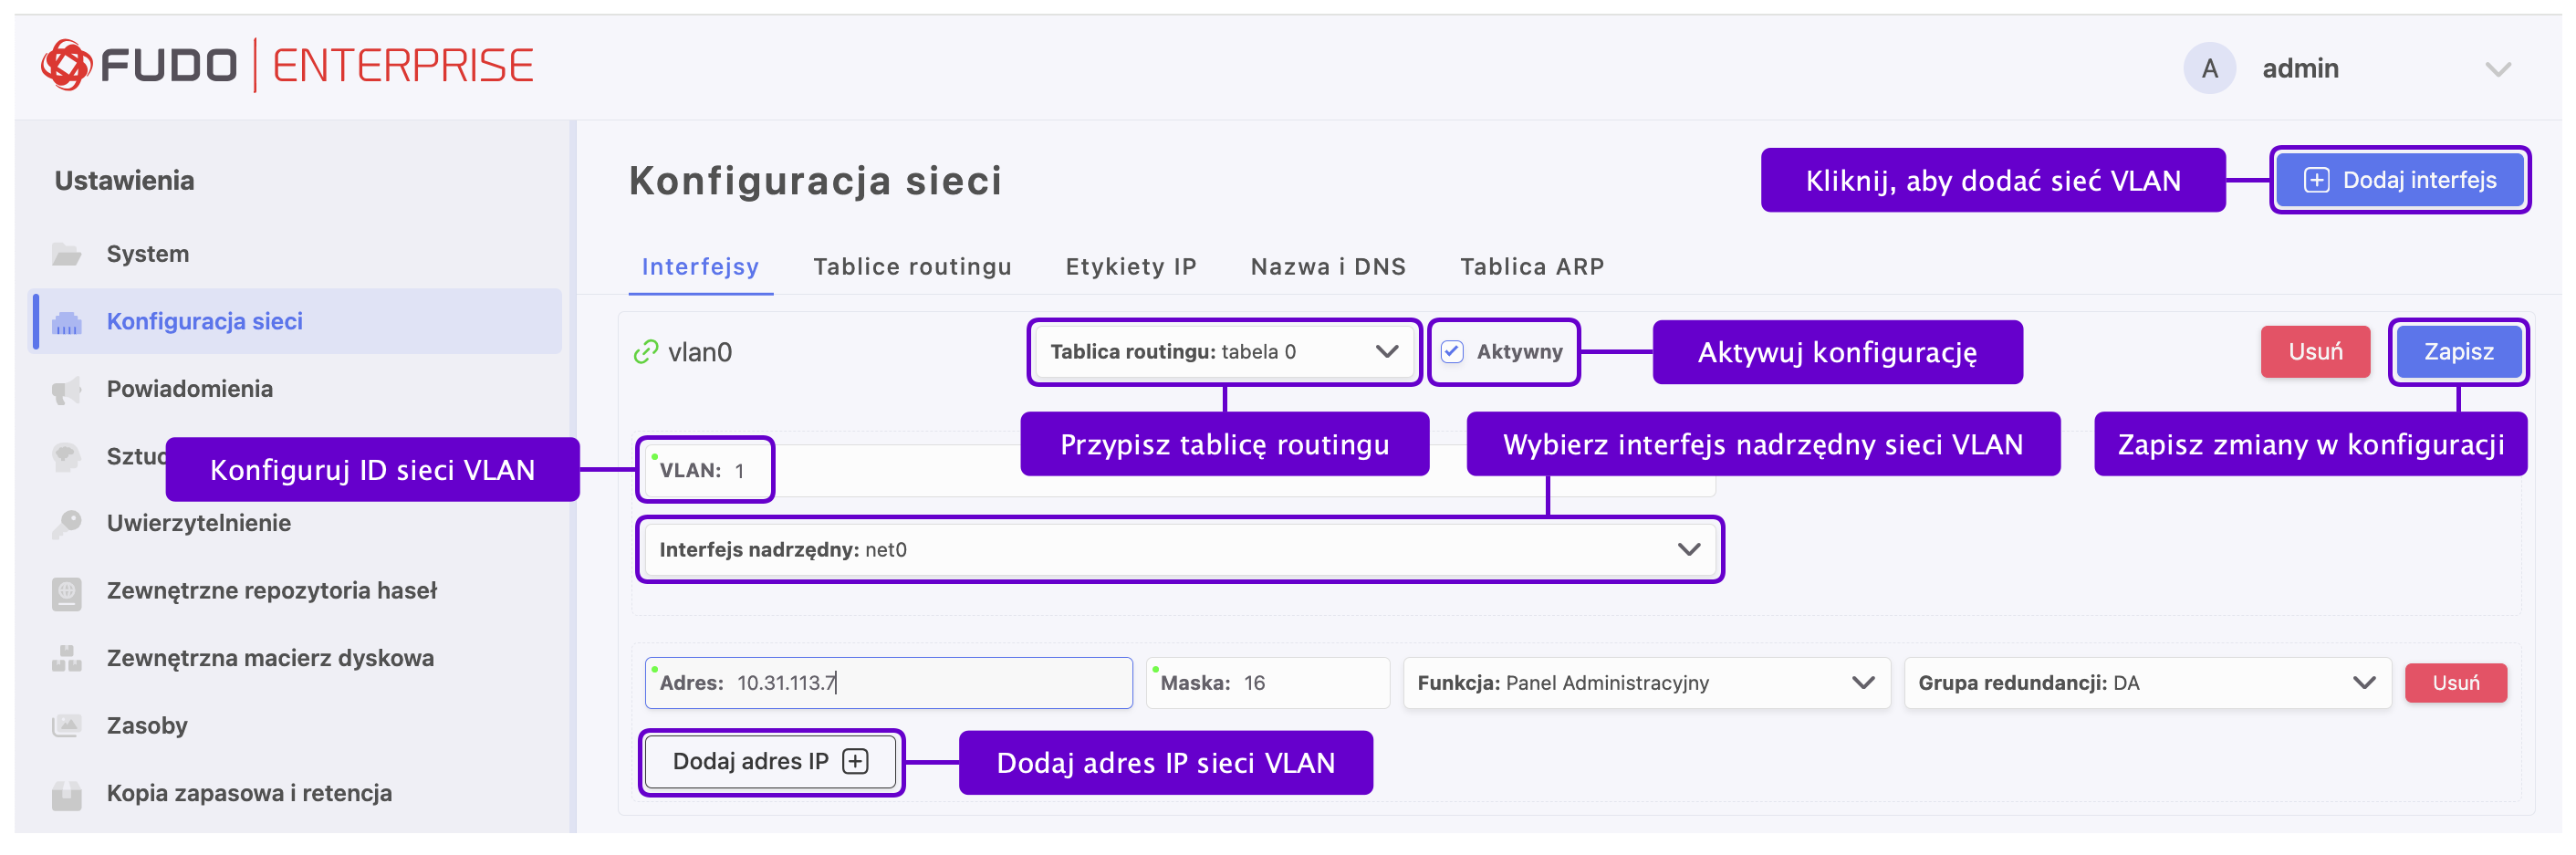The image size is (2576, 855).
Task: Click the Maska input field
Action: [x=1267, y=683]
